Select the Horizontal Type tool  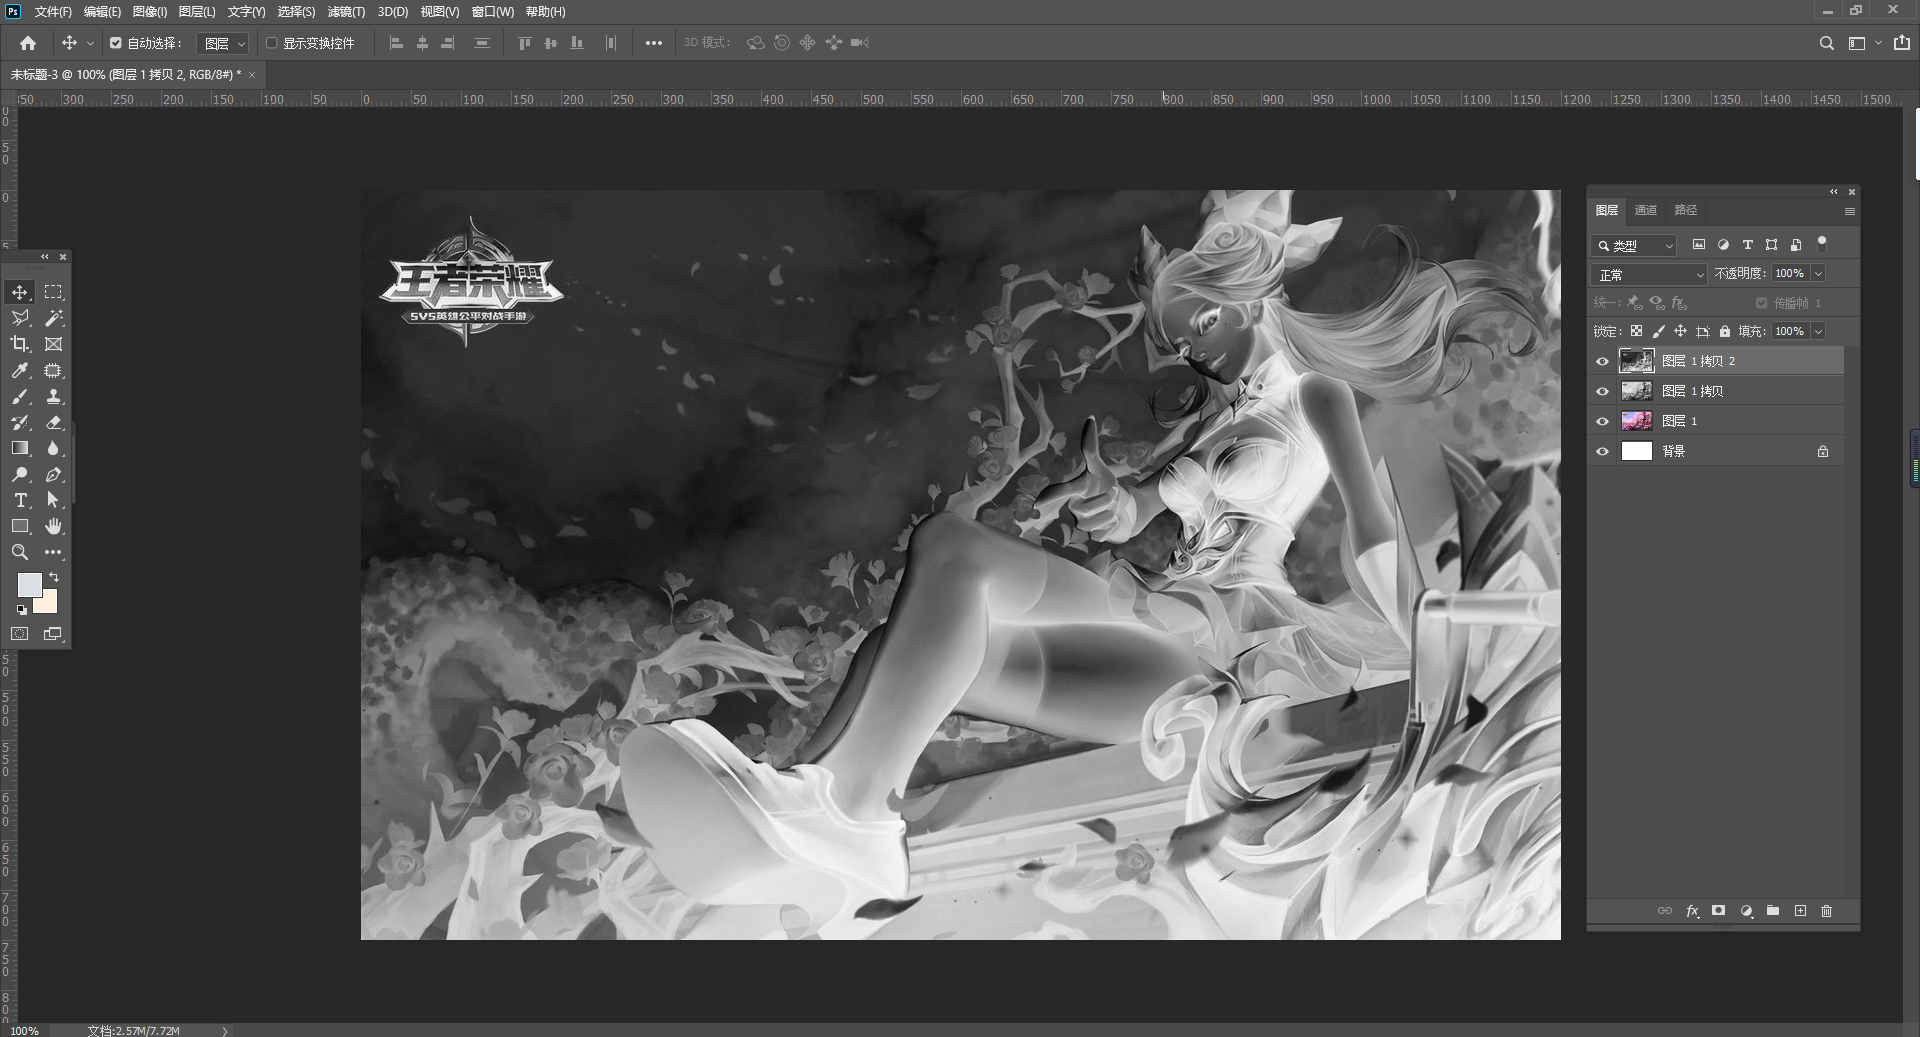point(20,500)
